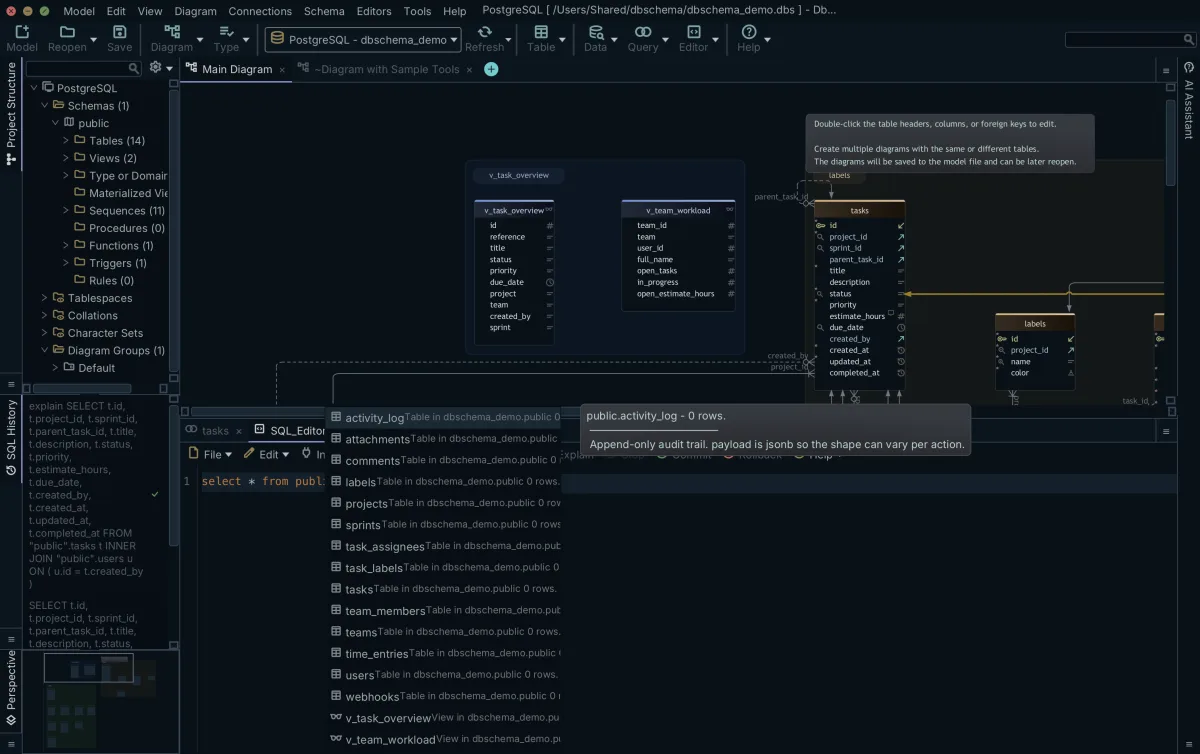Image resolution: width=1200 pixels, height=754 pixels.
Task: Click the diagram minimap thumbnail
Action: 99,702
